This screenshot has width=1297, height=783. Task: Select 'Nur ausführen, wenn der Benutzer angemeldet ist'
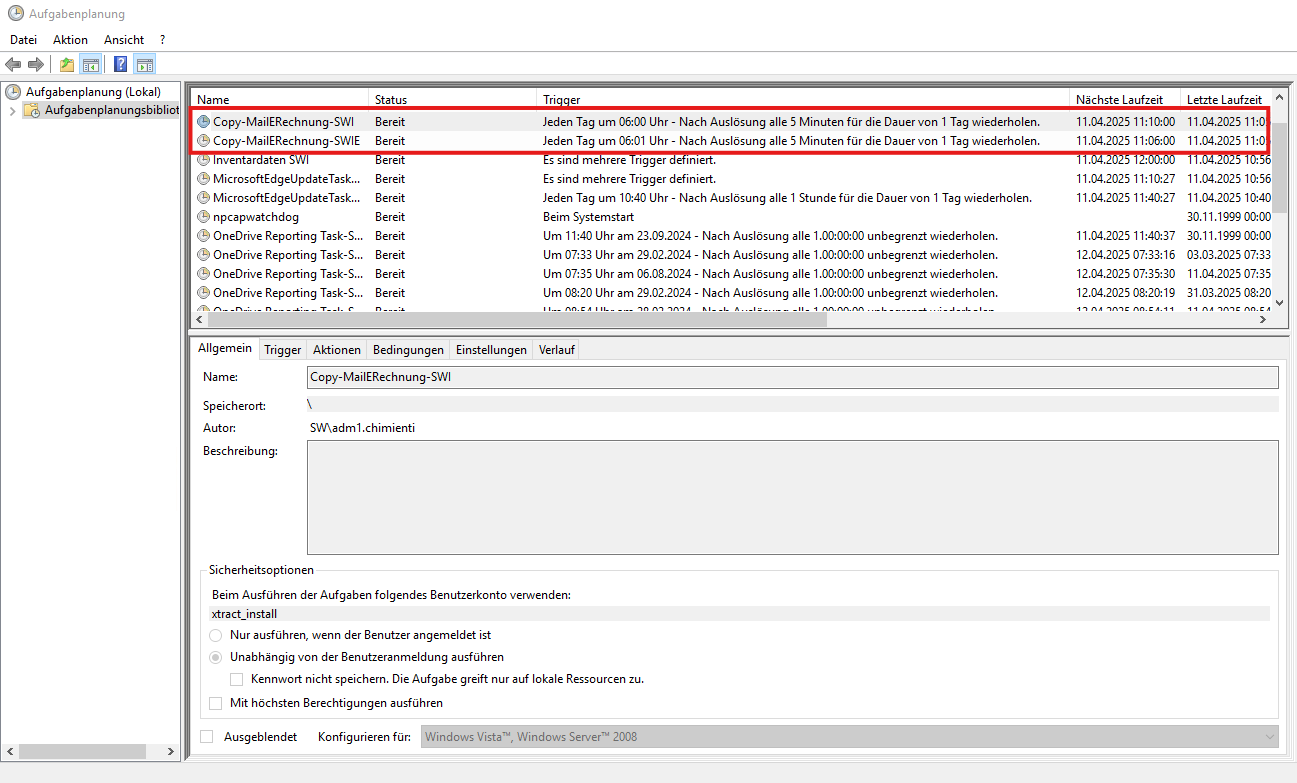click(x=216, y=635)
